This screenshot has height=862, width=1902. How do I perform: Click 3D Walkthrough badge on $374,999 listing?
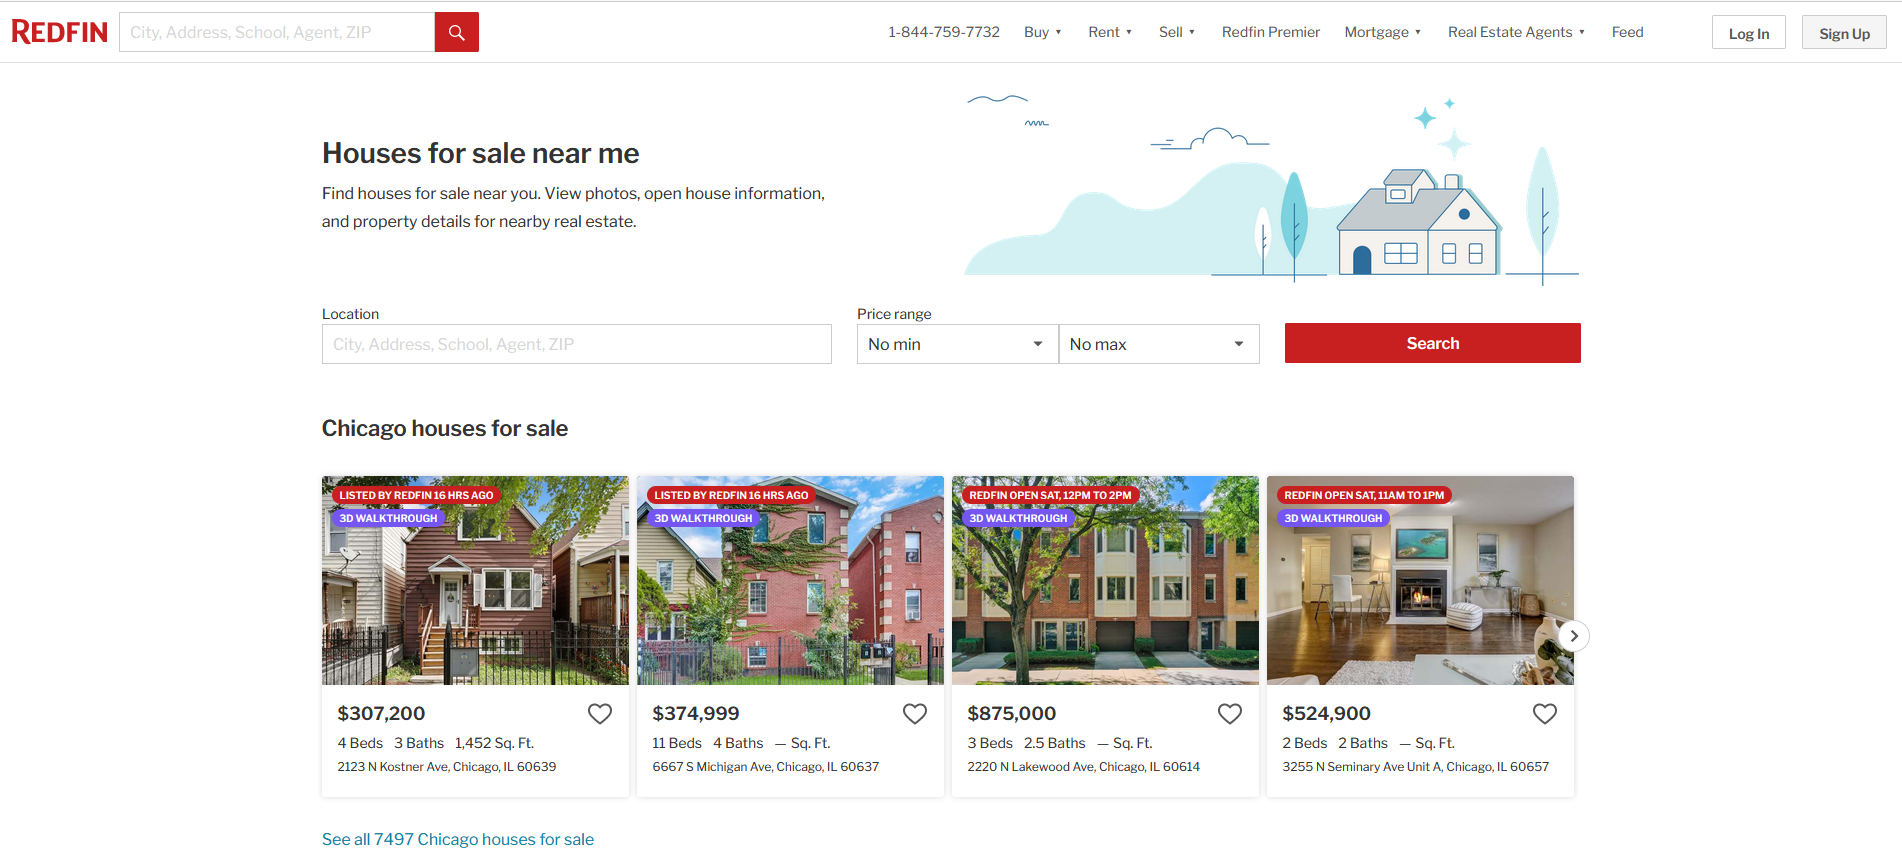tap(703, 518)
